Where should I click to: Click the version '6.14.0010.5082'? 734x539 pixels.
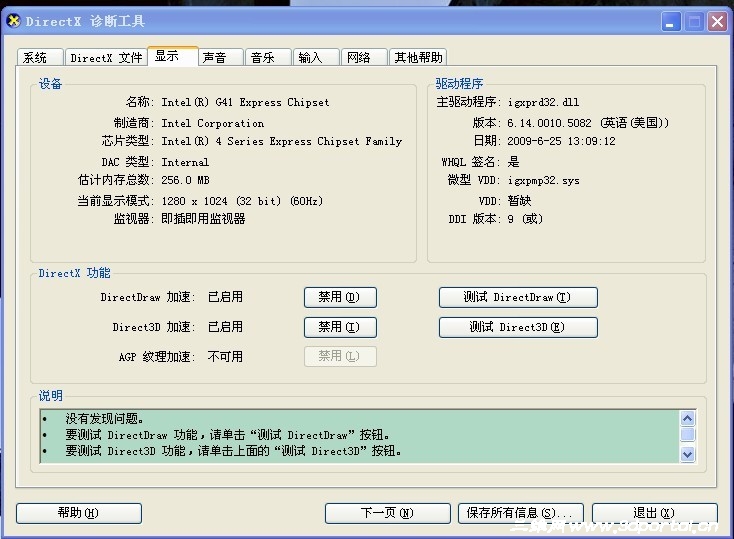tap(549, 123)
